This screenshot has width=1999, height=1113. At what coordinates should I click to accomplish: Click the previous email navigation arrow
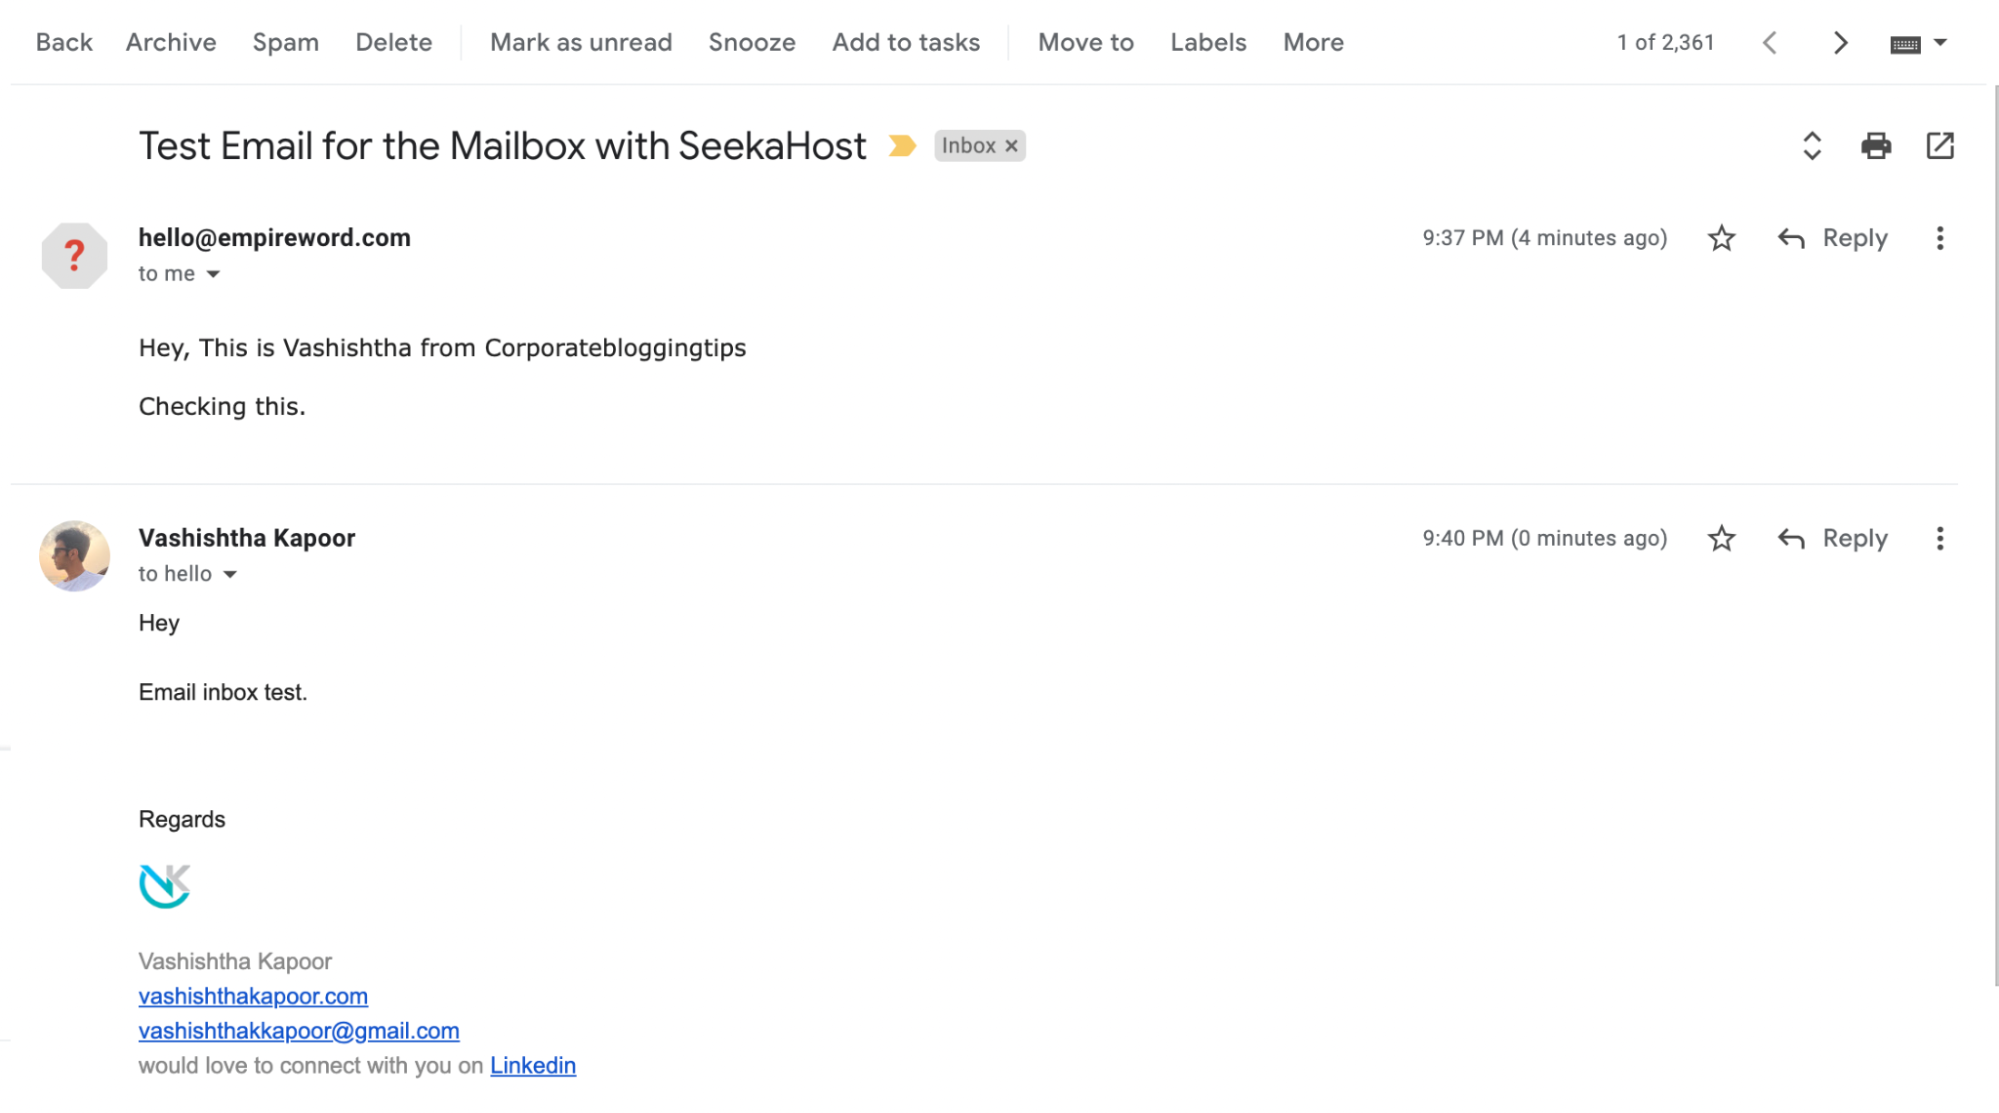[x=1772, y=42]
